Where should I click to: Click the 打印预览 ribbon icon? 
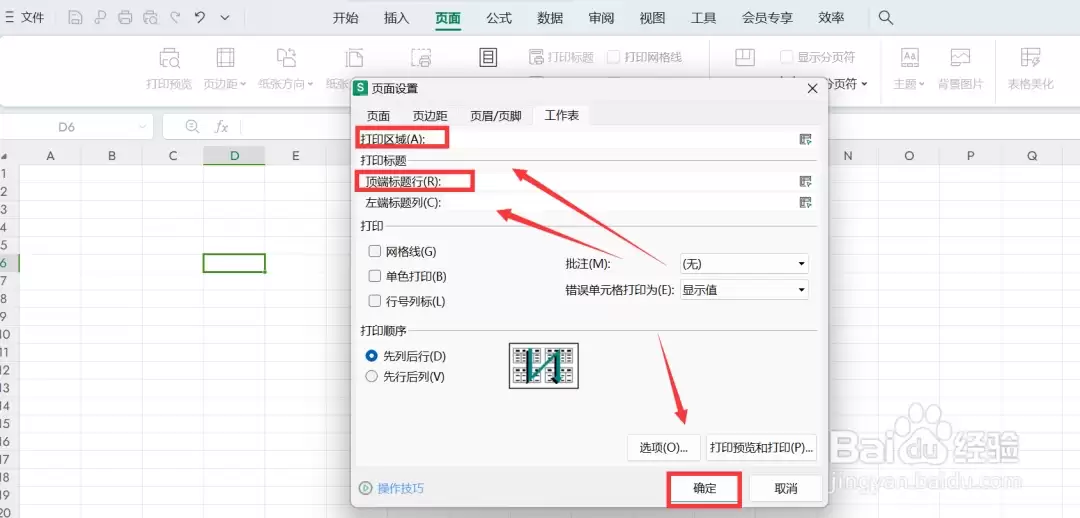[x=169, y=69]
